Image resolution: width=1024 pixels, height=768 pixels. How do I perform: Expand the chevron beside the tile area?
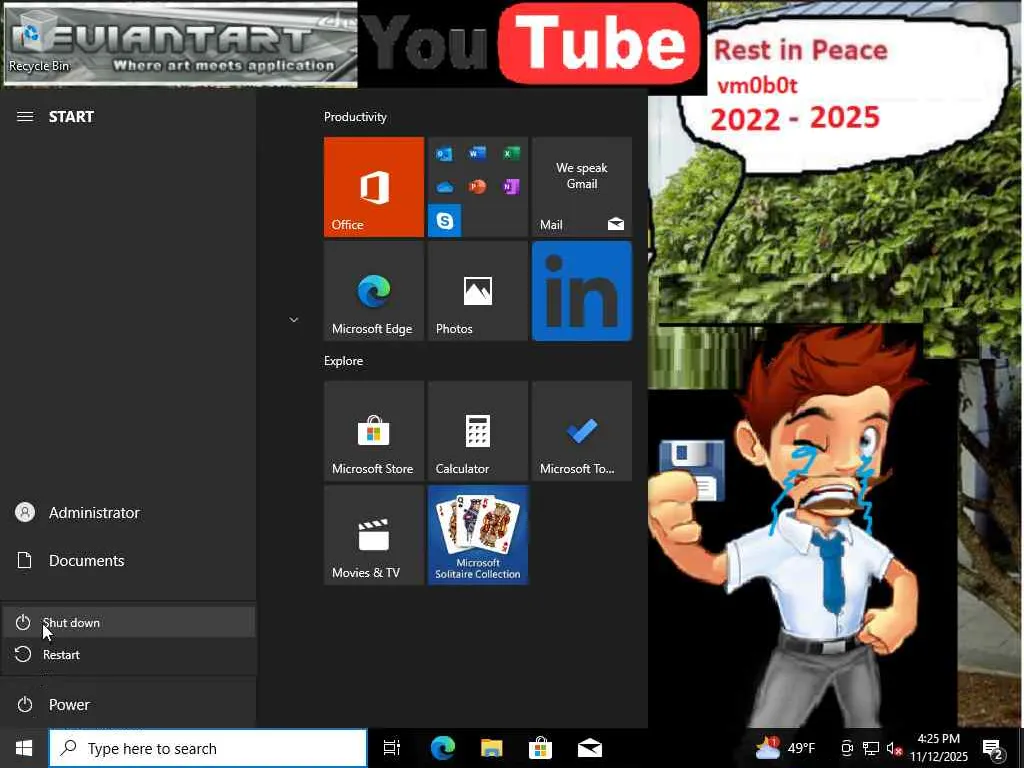pos(294,320)
